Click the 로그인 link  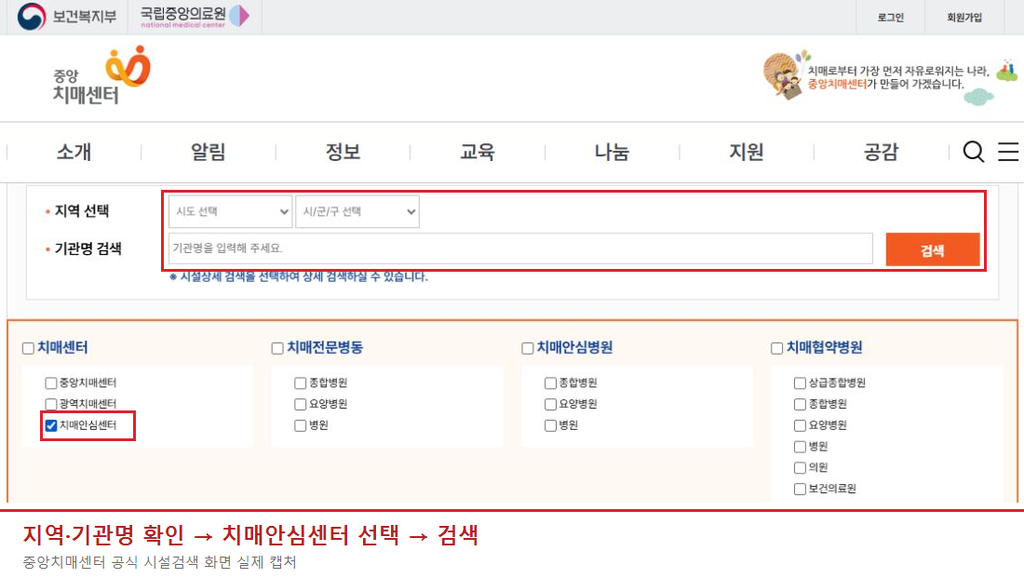891,17
